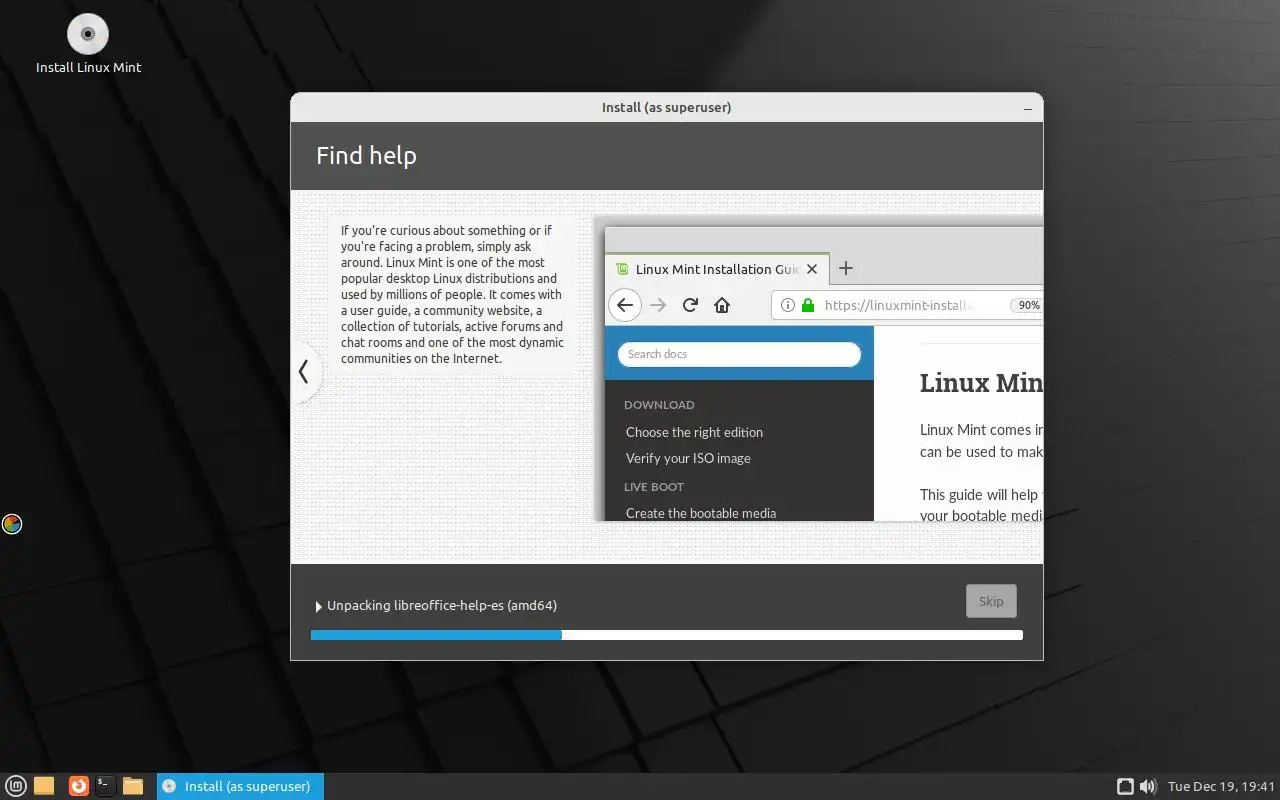Click the browser forward arrow in the slideshow image
The height and width of the screenshot is (800, 1280).
[658, 305]
